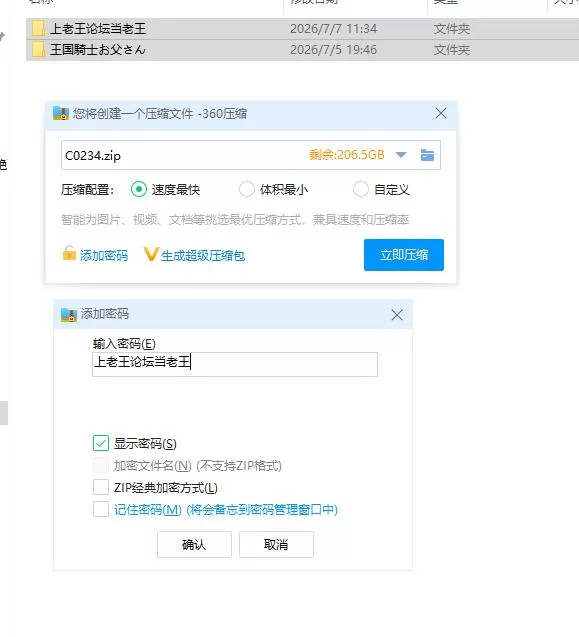Uncheck the 显示密码 checkbox
The height and width of the screenshot is (637, 579).
coord(101,443)
